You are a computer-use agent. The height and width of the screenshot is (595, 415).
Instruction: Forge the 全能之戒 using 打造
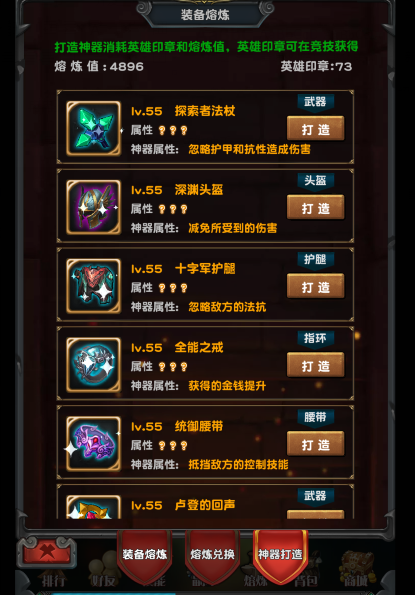(x=316, y=366)
